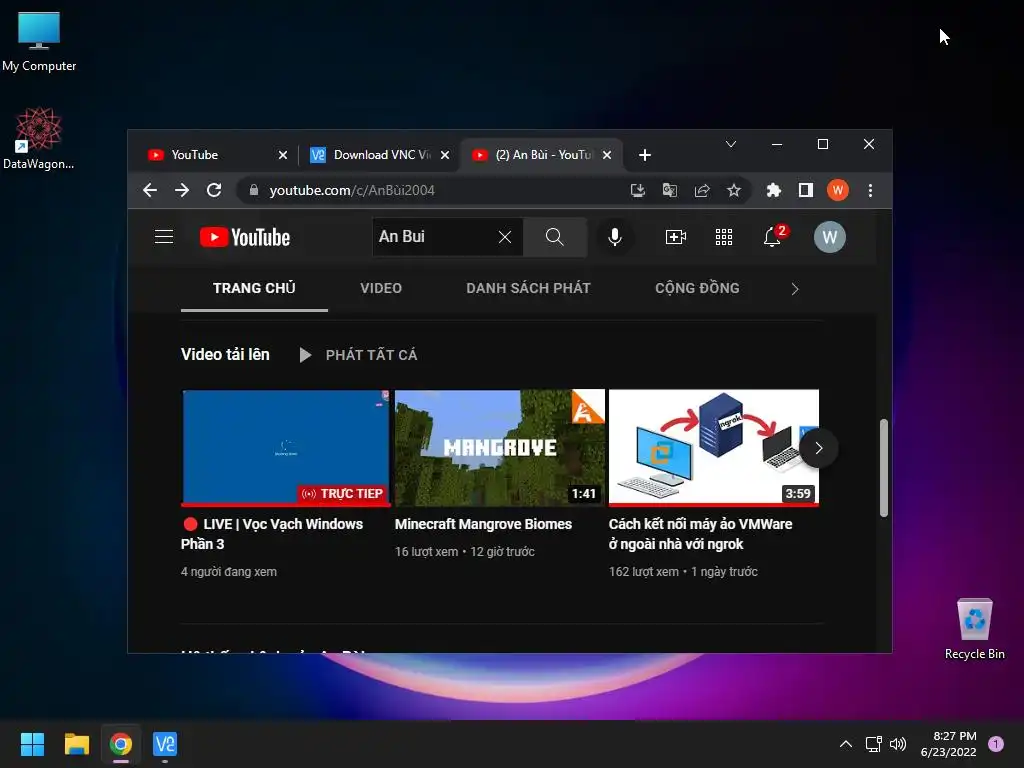Toggle the Chrome side panel icon
The image size is (1024, 768).
tap(806, 190)
